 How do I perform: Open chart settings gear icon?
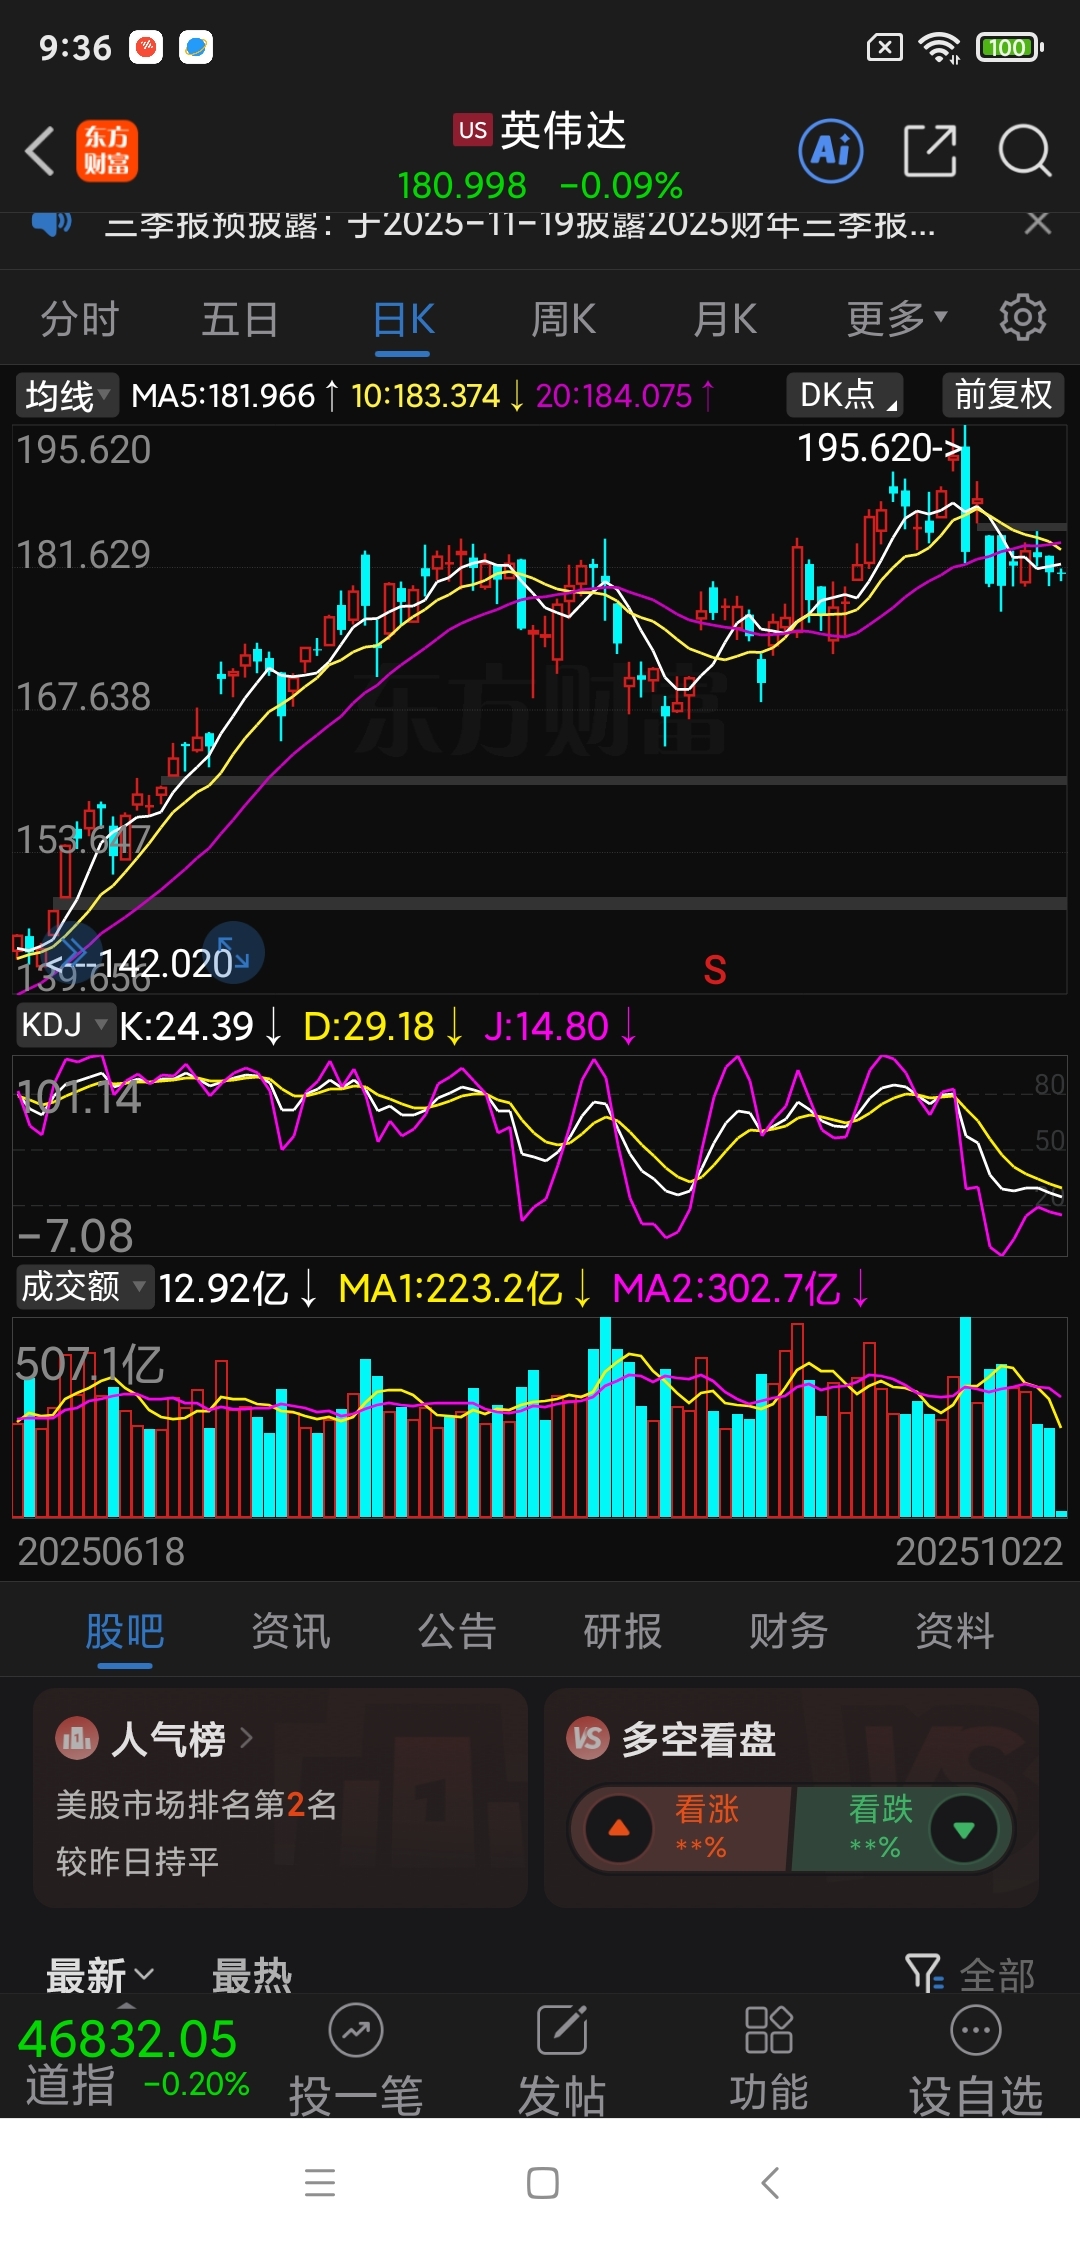click(1022, 318)
